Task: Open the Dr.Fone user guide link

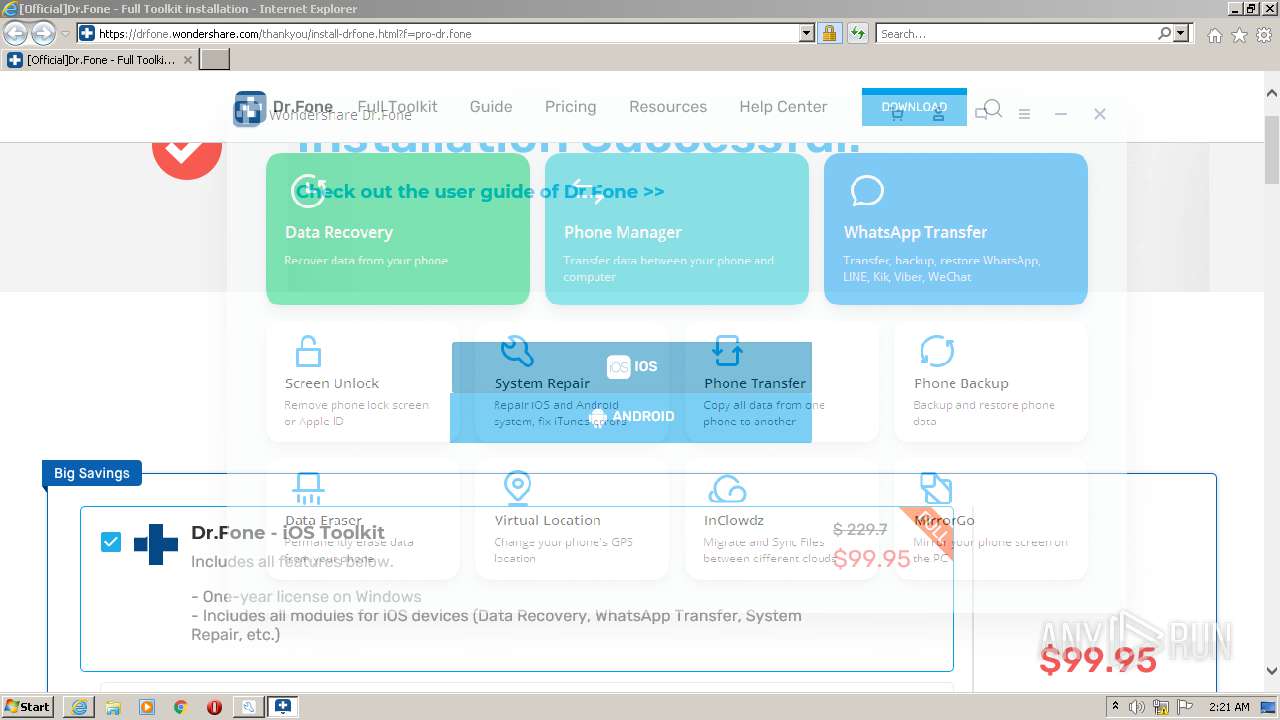Action: 480,191
